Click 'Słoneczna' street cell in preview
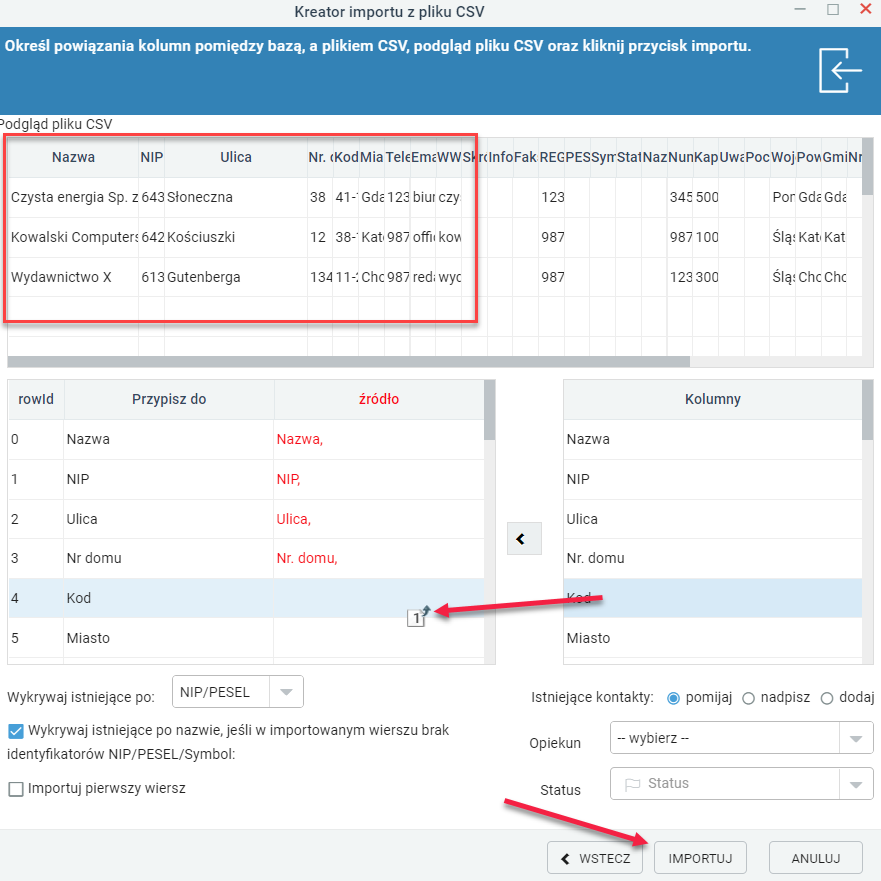The width and height of the screenshot is (881, 881). click(x=236, y=197)
